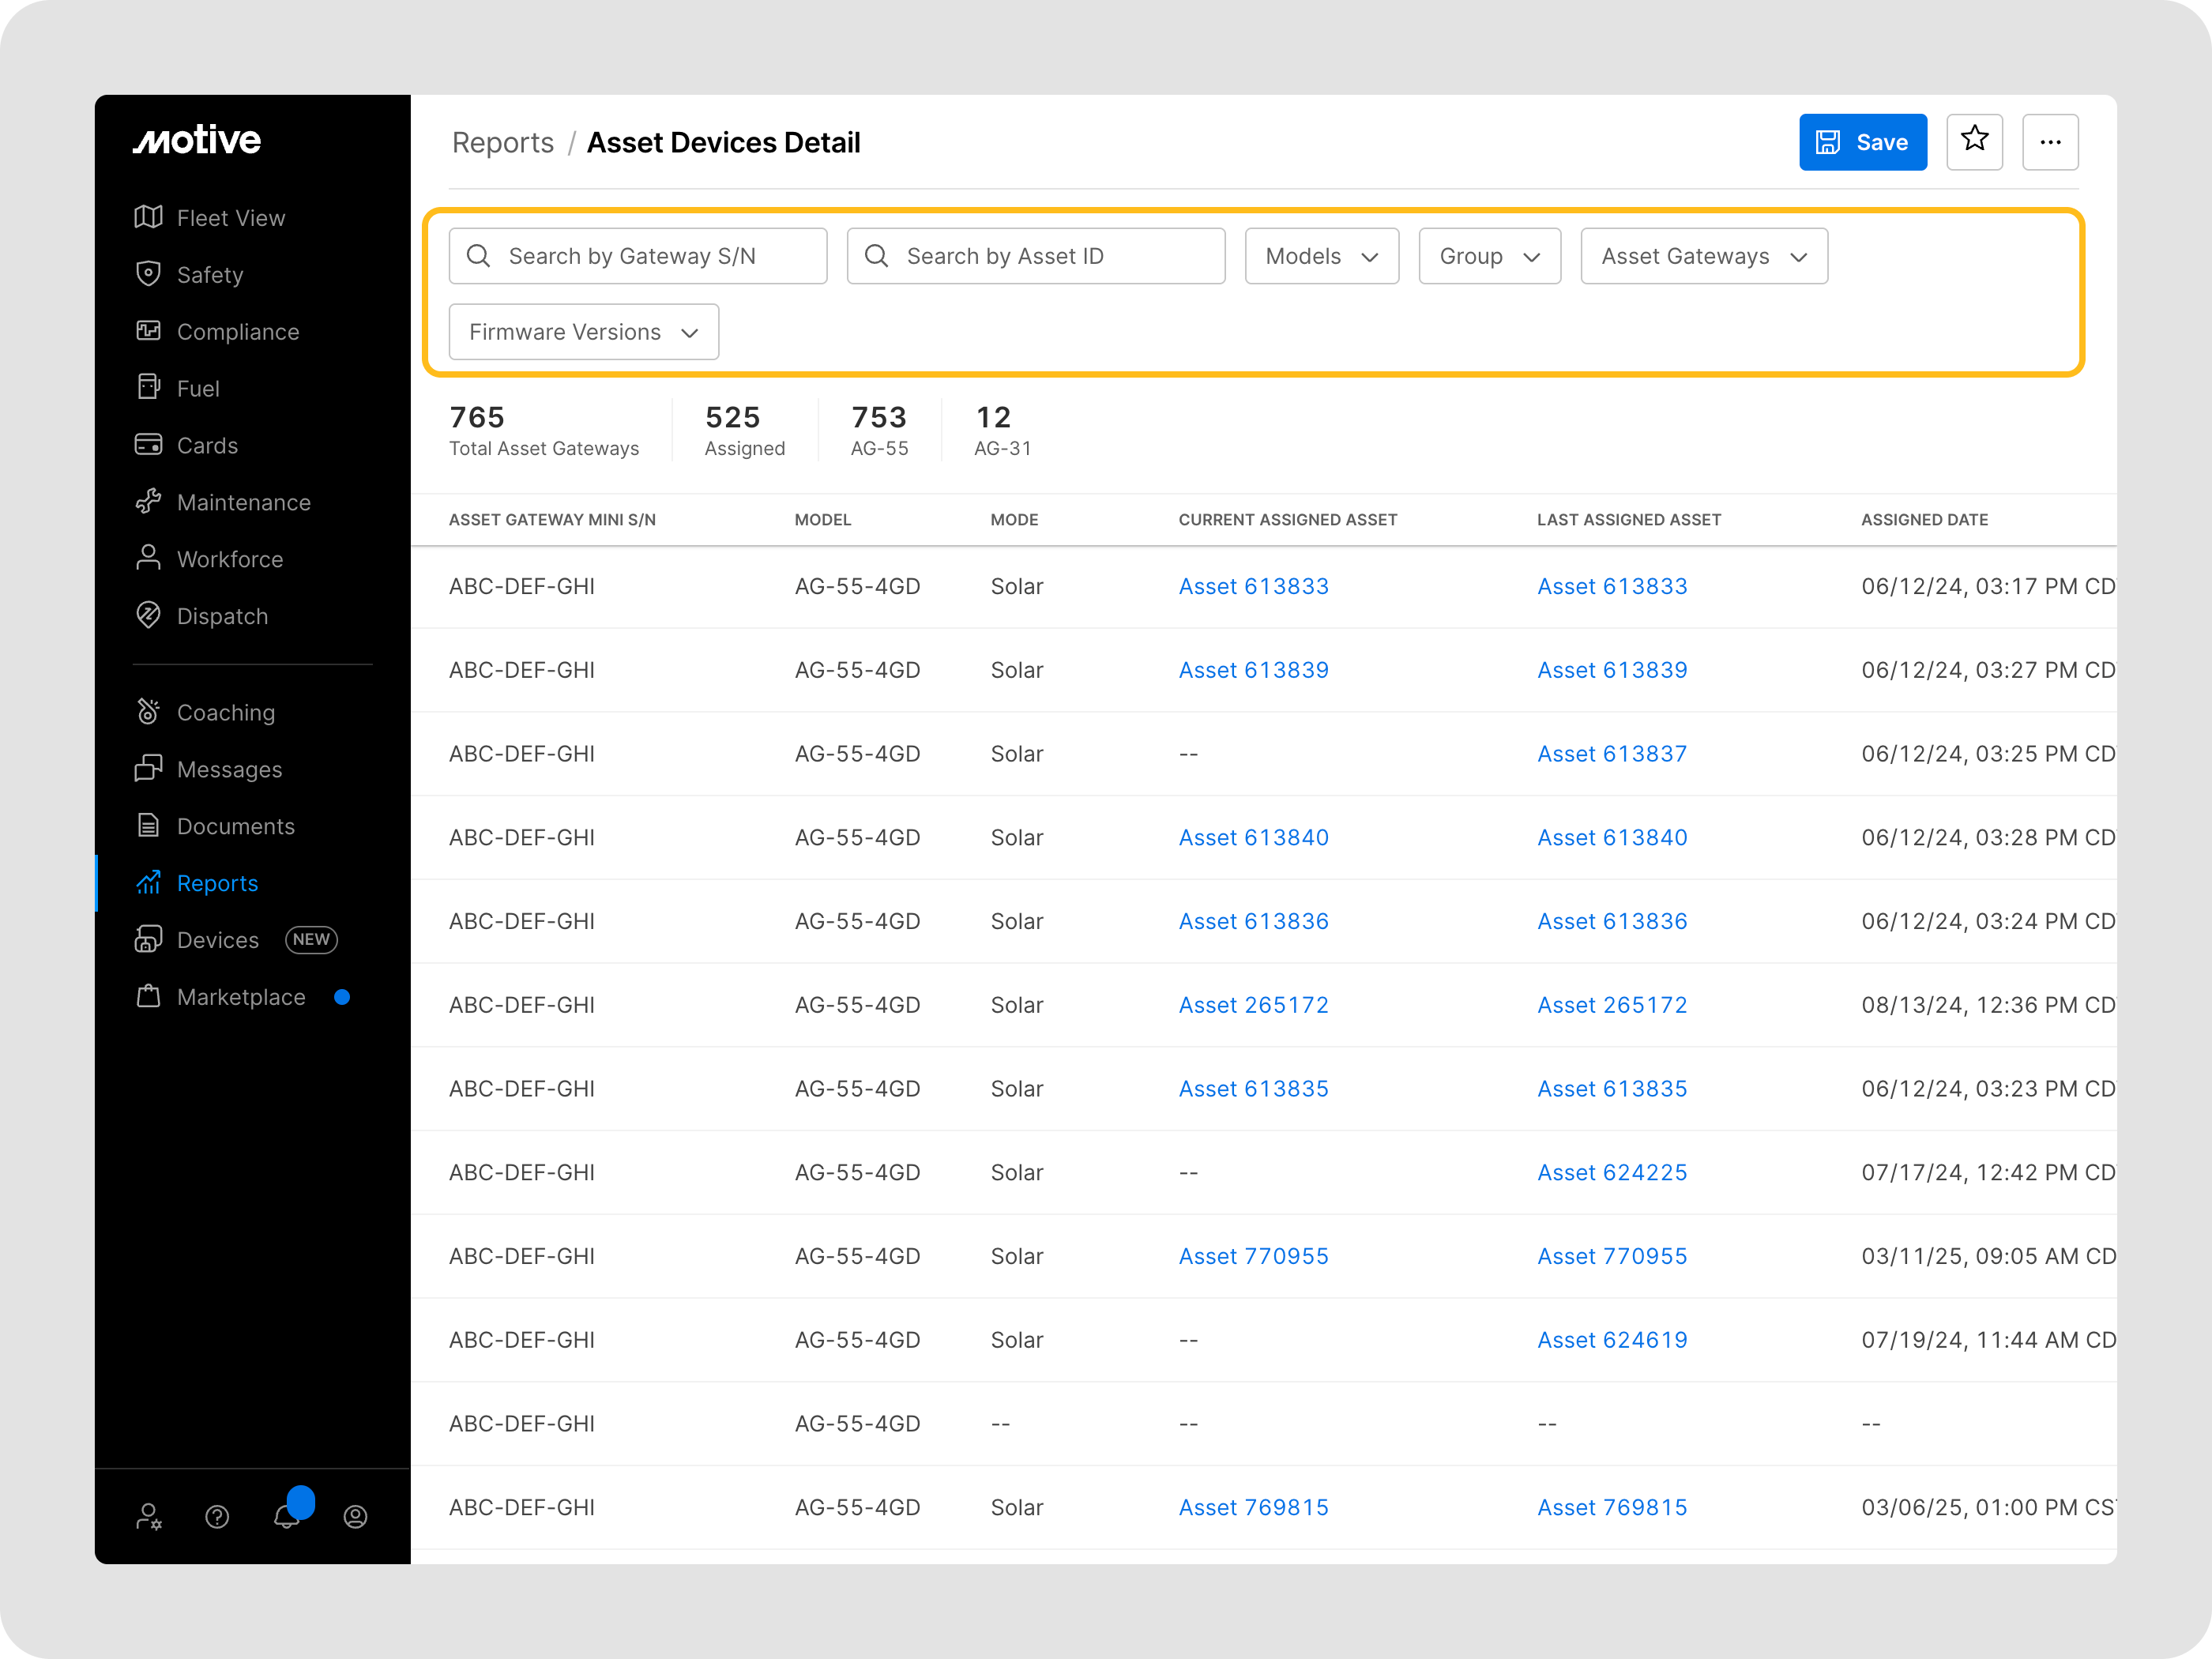2212x1659 pixels.
Task: Open the three-dots more options menu
Action: pyautogui.click(x=2050, y=141)
